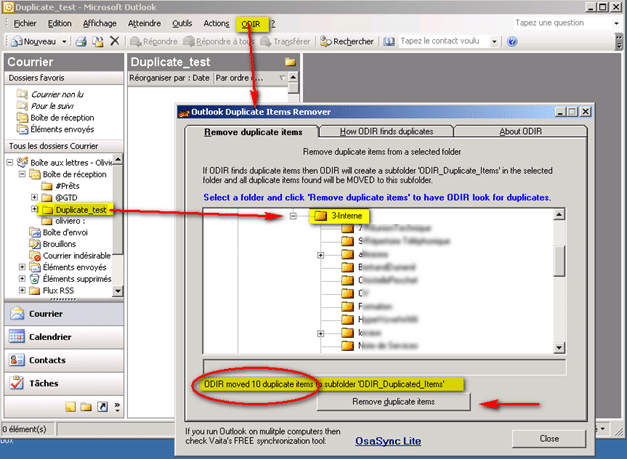
Task: Open the Tapez une question dropdown arrow
Action: click(616, 23)
